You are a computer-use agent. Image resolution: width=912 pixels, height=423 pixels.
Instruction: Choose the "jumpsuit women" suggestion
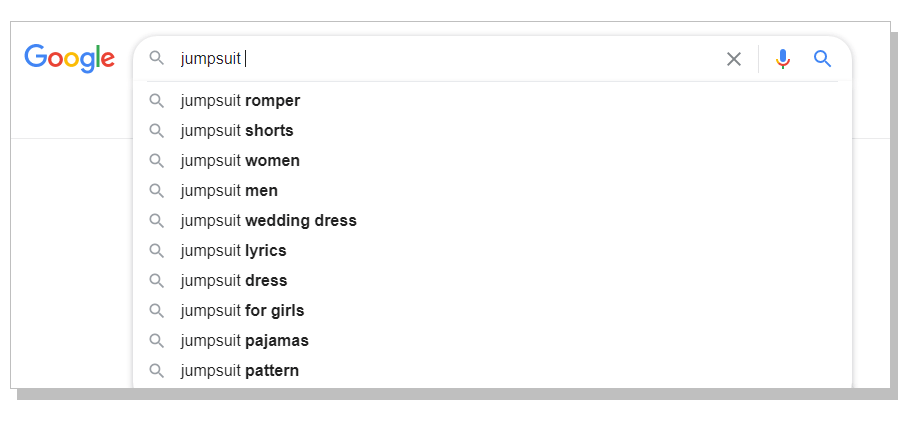[240, 161]
